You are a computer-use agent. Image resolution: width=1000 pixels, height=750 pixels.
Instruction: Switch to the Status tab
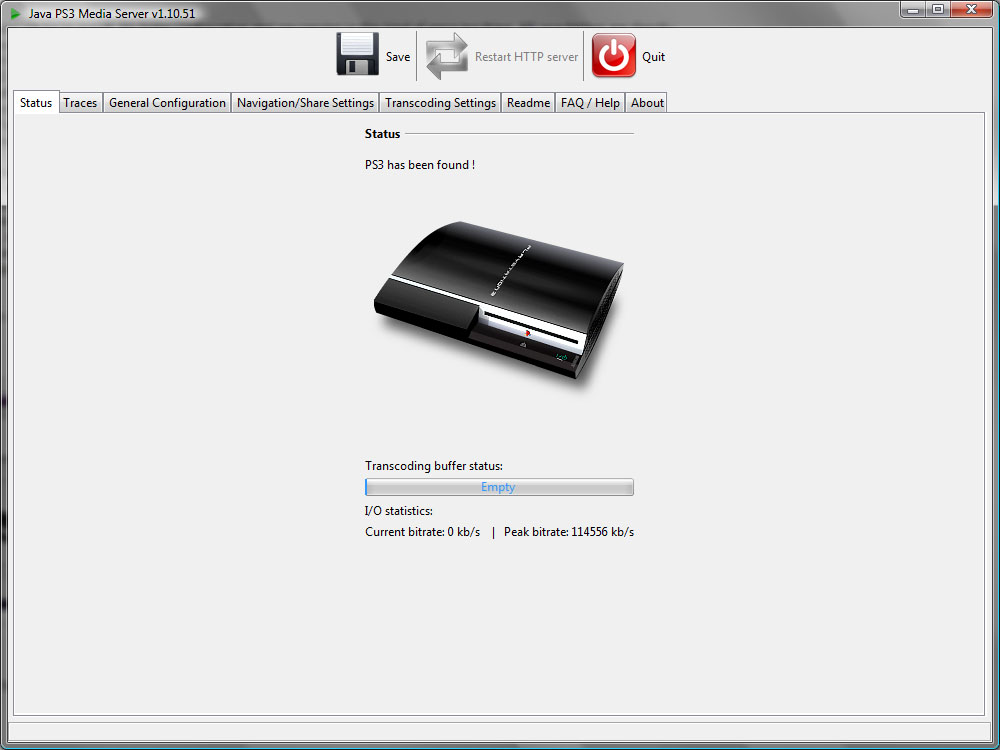tap(36, 102)
